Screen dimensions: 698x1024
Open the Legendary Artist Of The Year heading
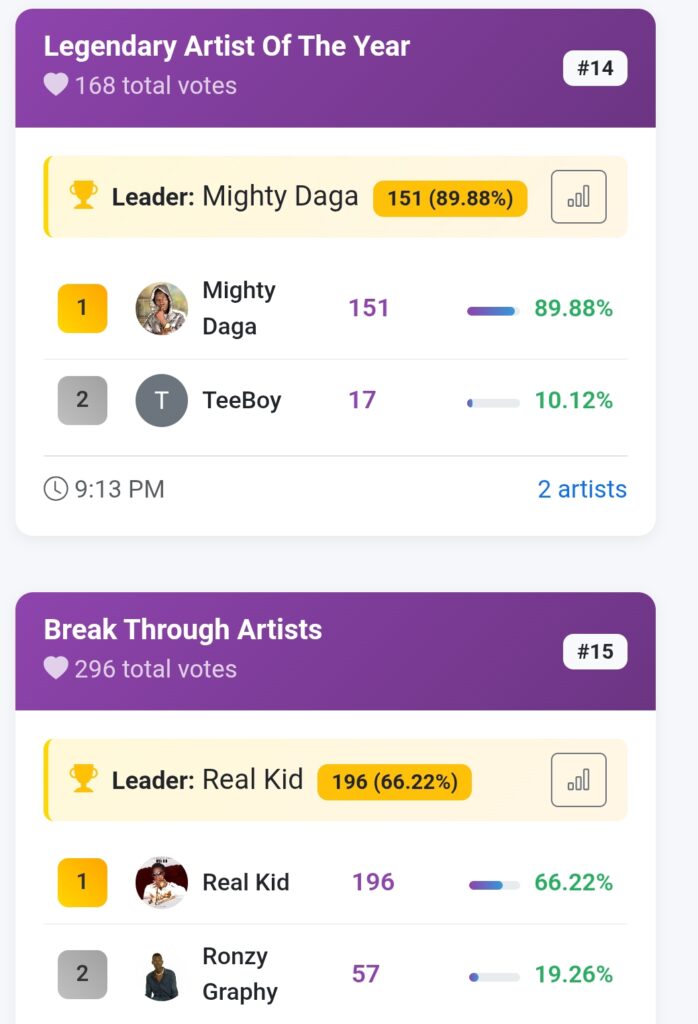[227, 46]
